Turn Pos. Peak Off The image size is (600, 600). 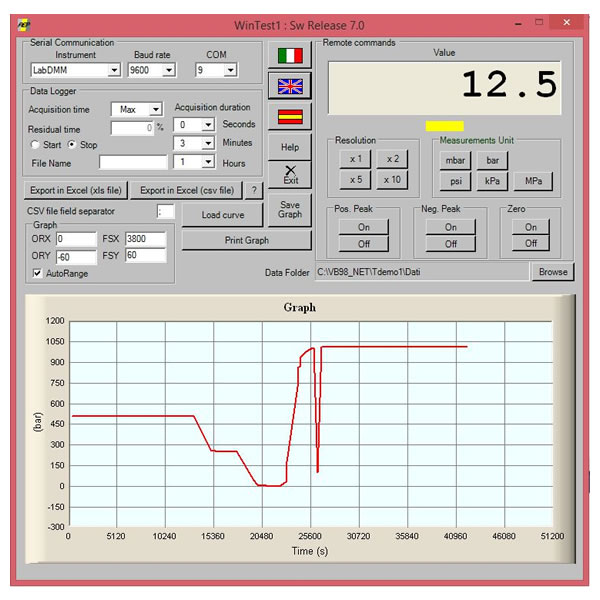coord(364,244)
